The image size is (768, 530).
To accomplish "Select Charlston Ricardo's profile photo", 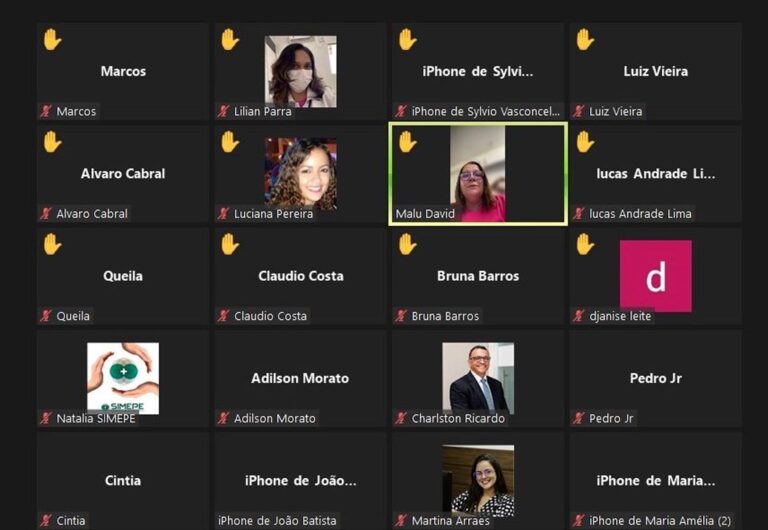I will pyautogui.click(x=478, y=376).
